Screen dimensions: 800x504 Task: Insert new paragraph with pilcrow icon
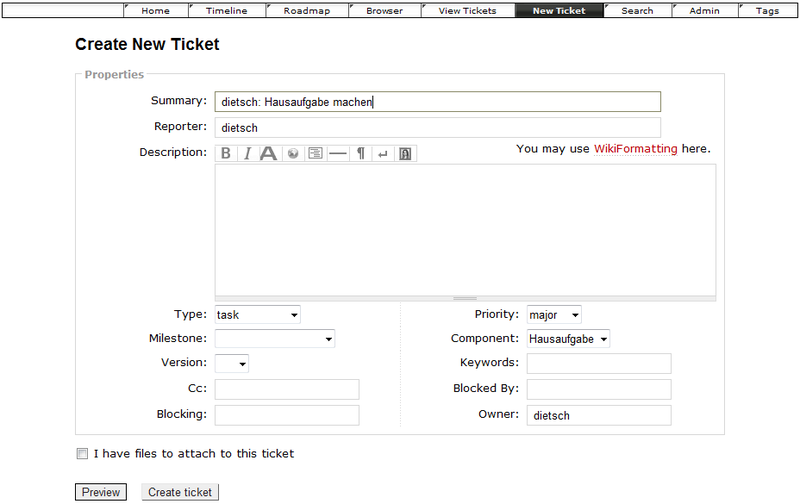pos(361,153)
